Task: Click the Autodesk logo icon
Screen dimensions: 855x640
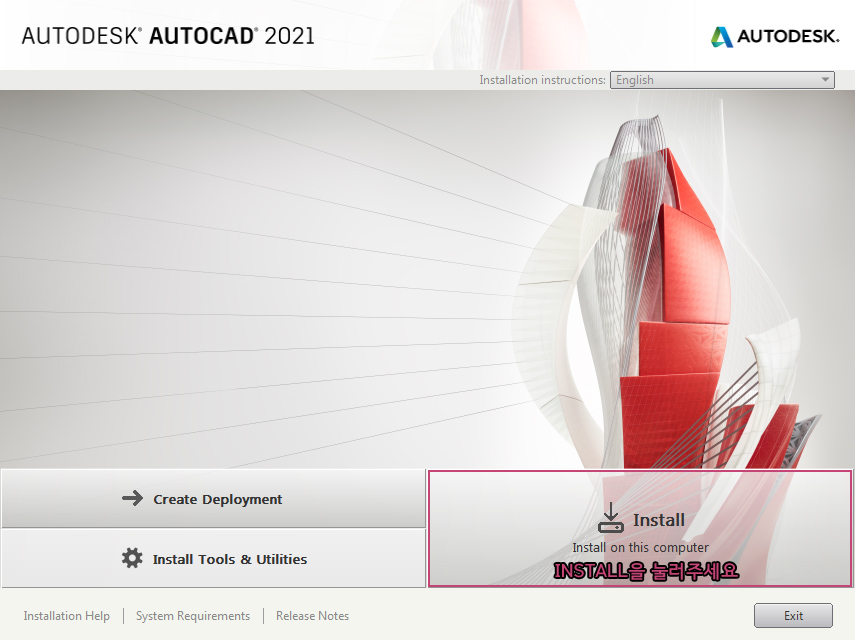Action: click(721, 37)
